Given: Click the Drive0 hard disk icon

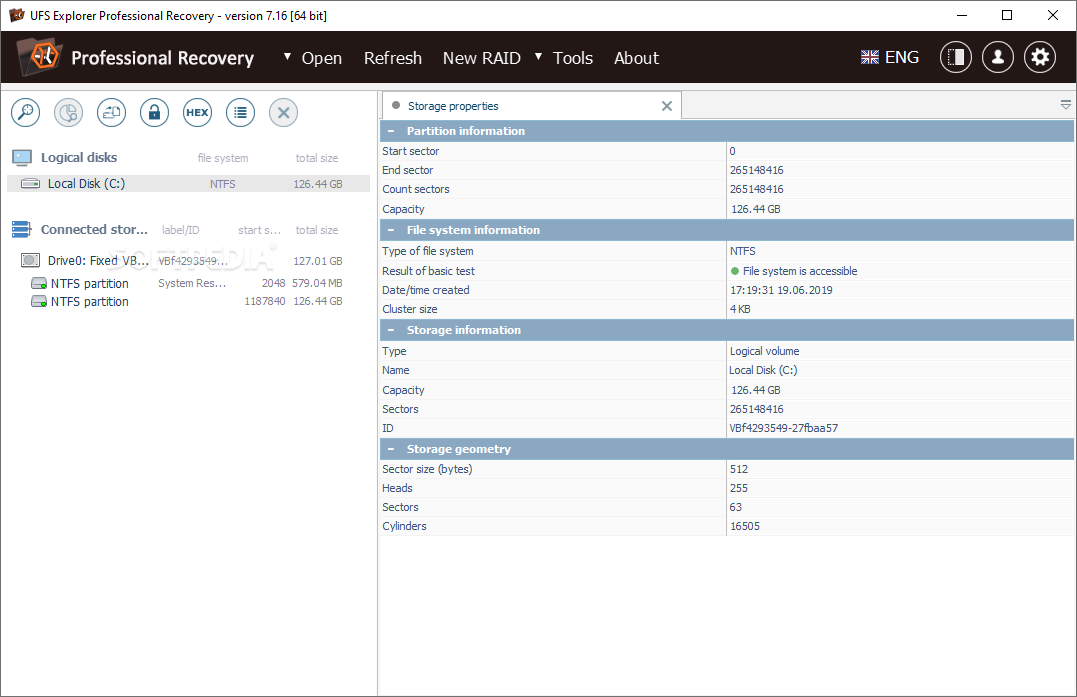Looking at the screenshot, I should coord(30,260).
